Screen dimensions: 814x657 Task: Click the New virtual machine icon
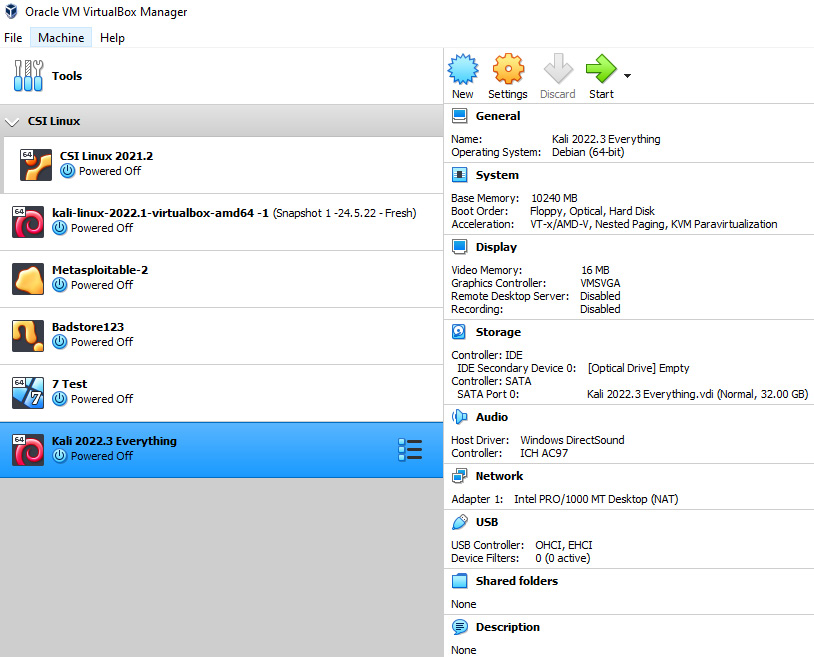point(463,69)
